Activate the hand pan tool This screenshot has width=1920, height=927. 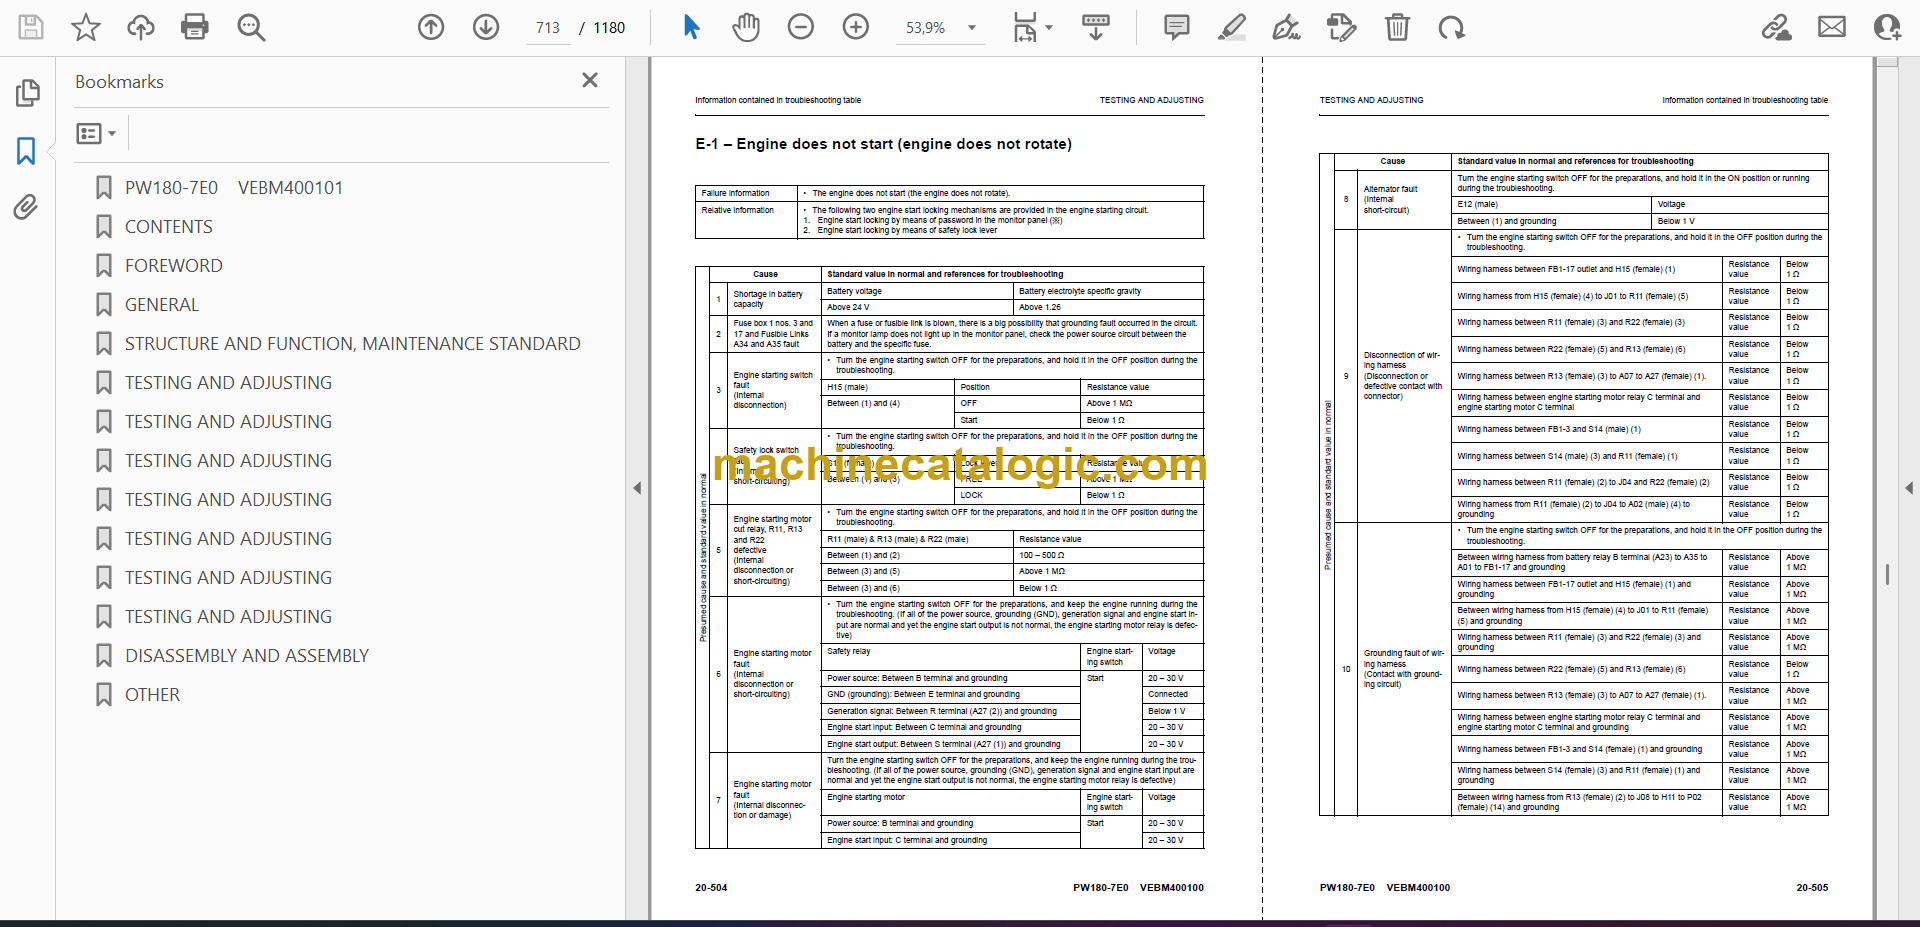tap(746, 27)
